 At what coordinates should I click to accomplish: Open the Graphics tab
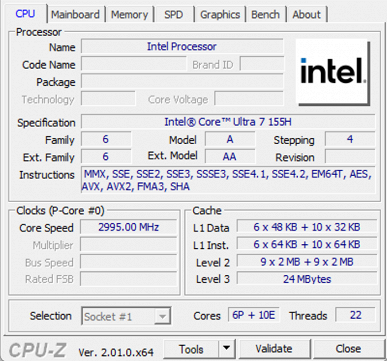pyautogui.click(x=220, y=15)
